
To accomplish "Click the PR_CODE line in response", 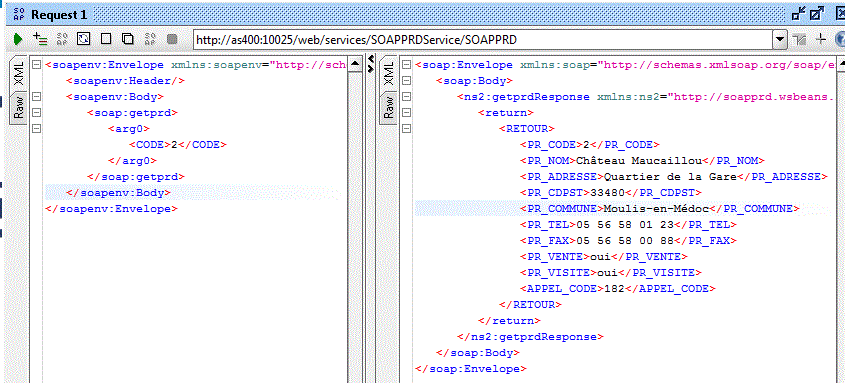I will [x=590, y=144].
